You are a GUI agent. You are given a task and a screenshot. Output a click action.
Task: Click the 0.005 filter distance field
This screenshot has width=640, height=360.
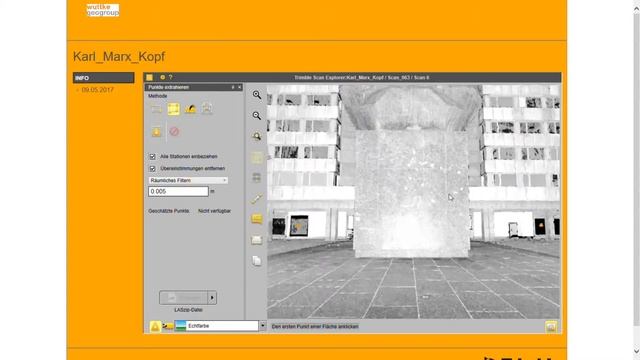[x=178, y=191]
